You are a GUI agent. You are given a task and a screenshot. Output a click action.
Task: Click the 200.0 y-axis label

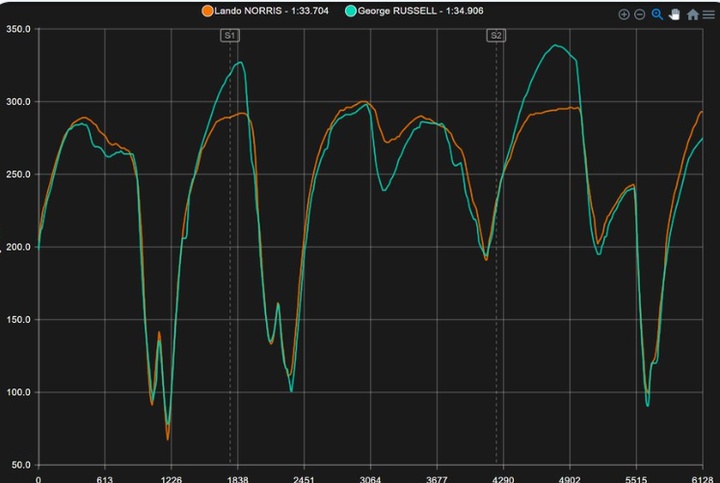pyautogui.click(x=18, y=247)
